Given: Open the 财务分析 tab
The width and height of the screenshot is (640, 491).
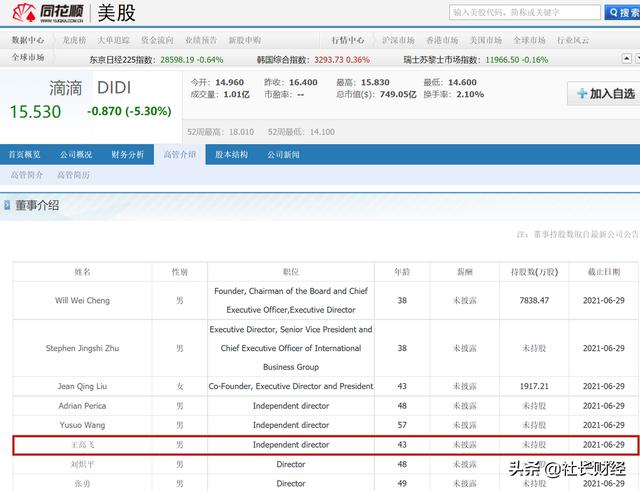Looking at the screenshot, I should [x=127, y=155].
